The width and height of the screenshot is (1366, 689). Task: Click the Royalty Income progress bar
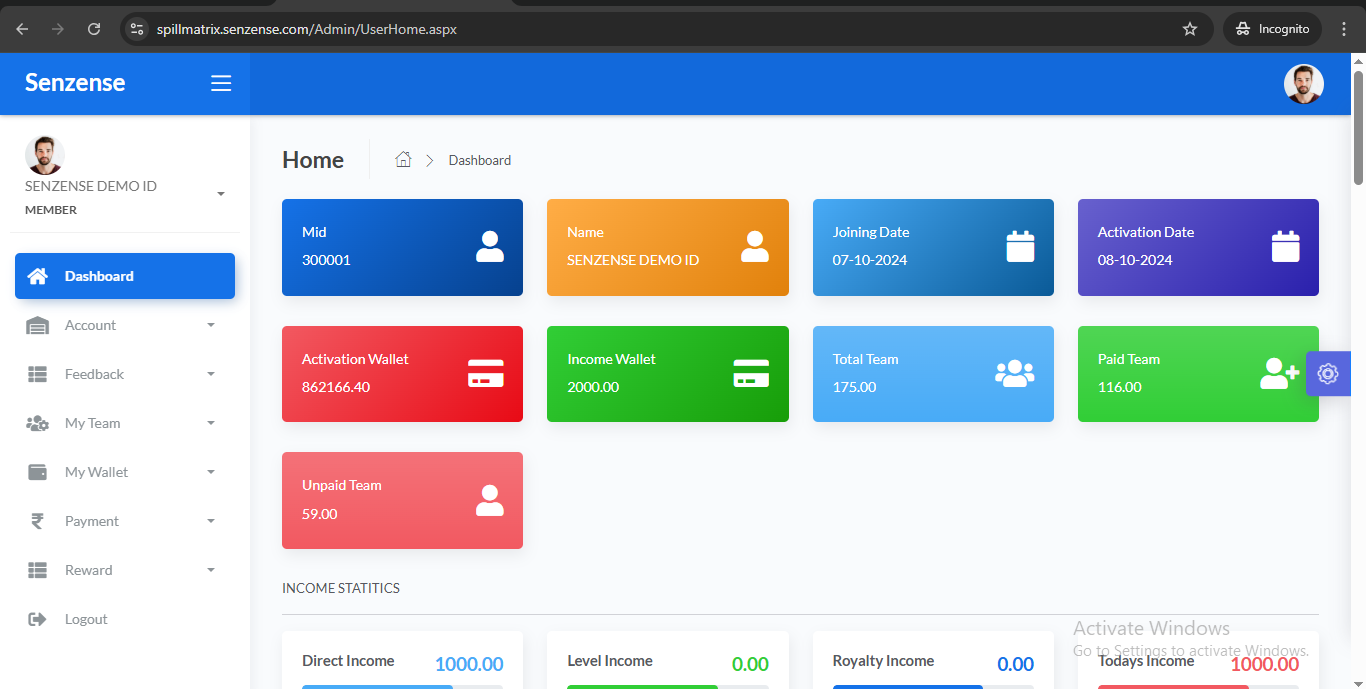pyautogui.click(x=933, y=687)
